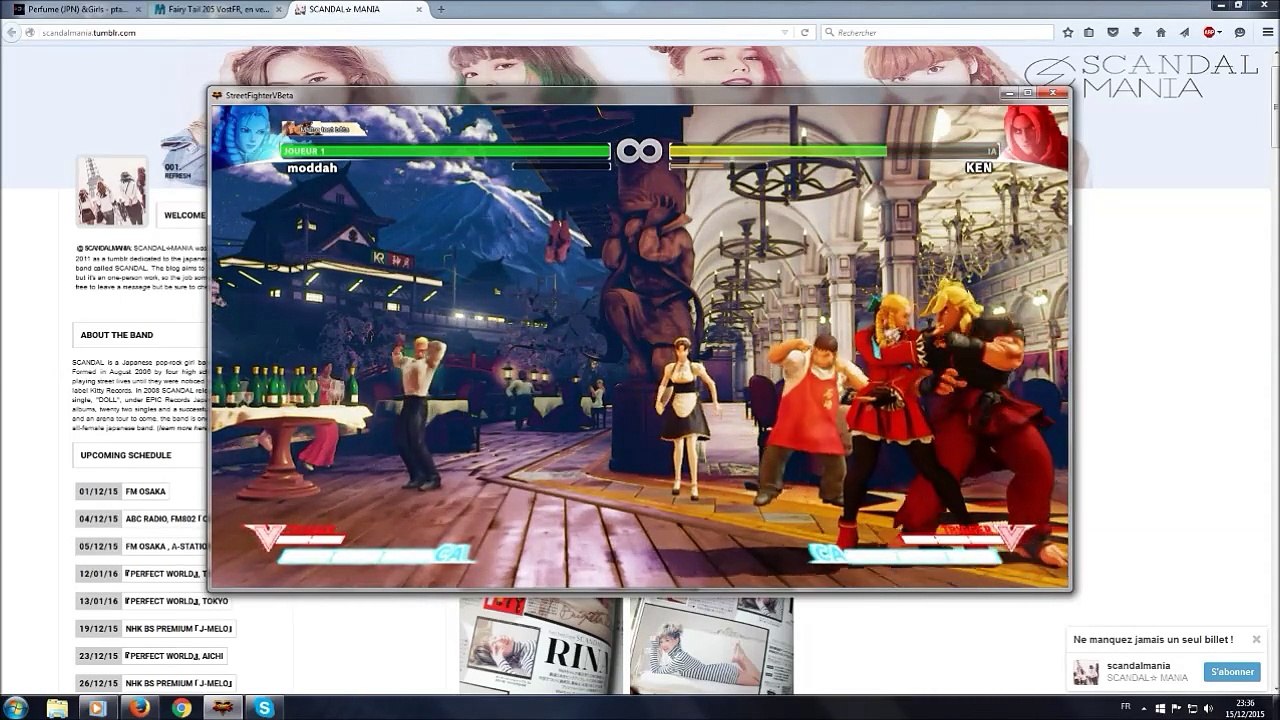Image resolution: width=1280 pixels, height=720 pixels.
Task: Reload the page with the refresh button
Action: tap(805, 33)
